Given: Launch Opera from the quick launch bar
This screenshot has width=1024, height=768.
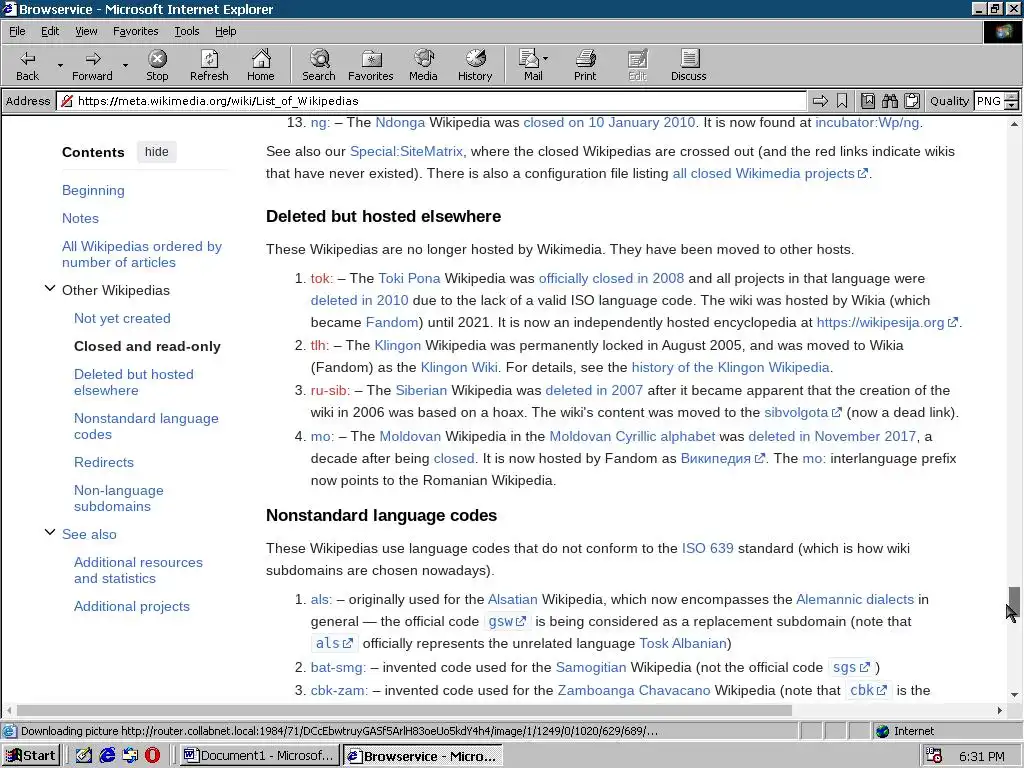Looking at the screenshot, I should tap(152, 756).
